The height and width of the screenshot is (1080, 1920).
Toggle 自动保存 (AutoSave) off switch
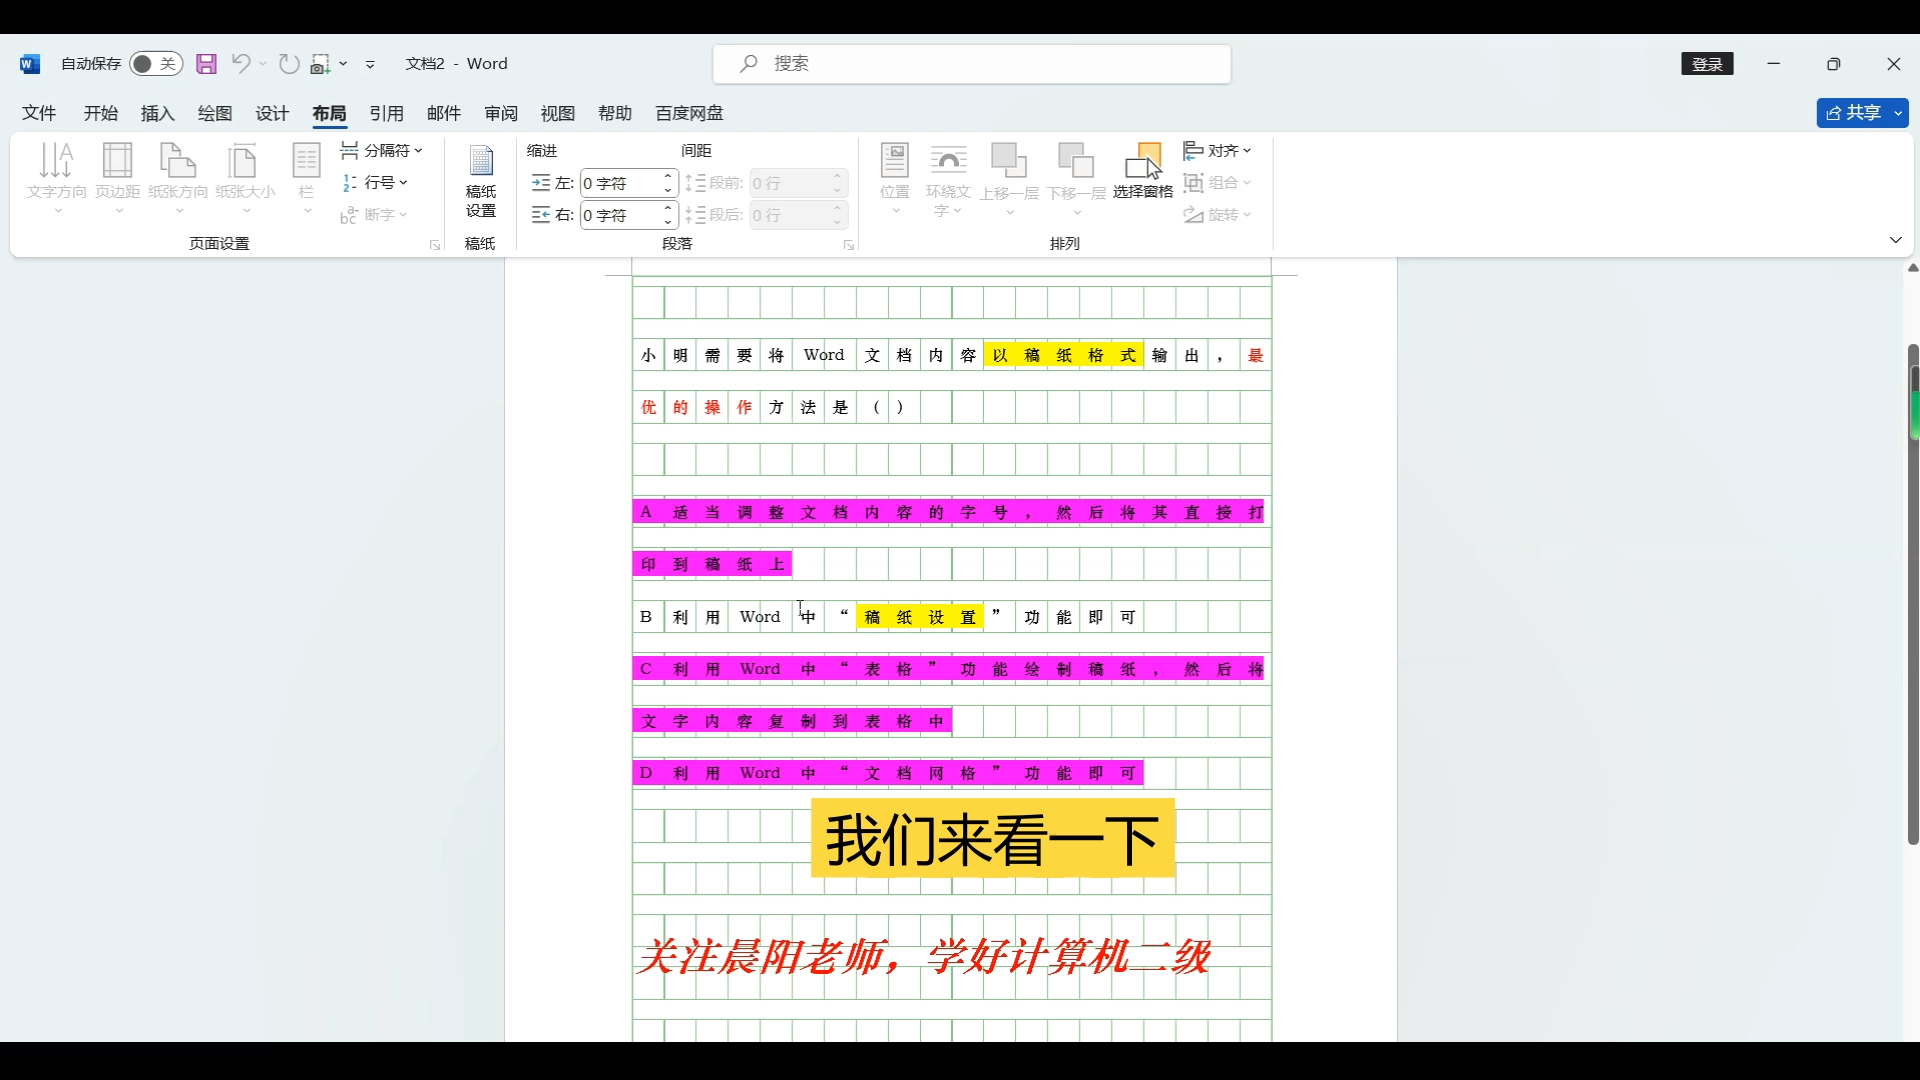[x=156, y=63]
